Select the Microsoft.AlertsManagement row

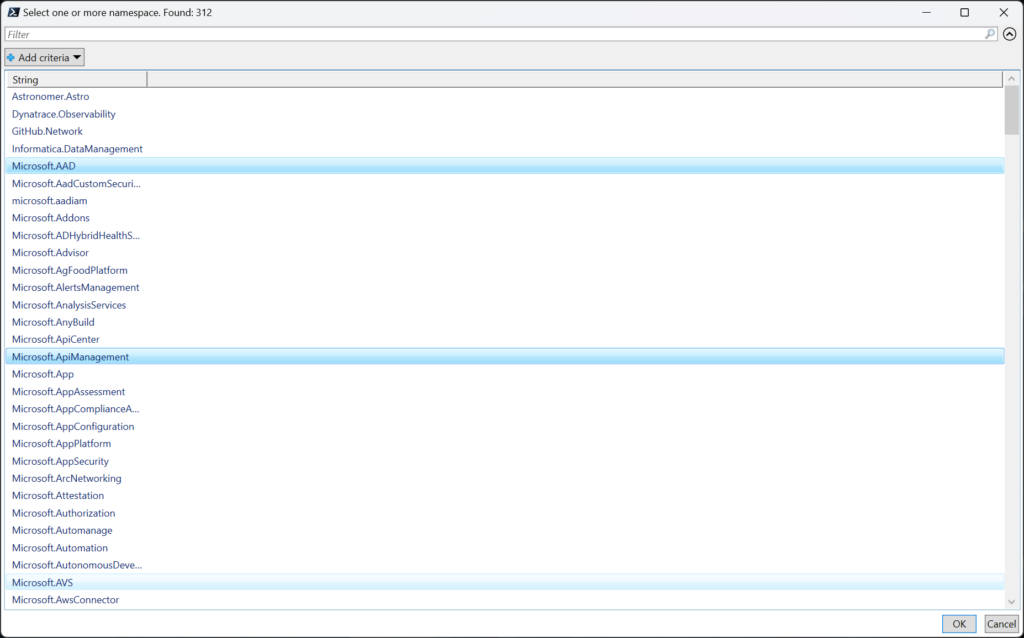[x=505, y=287]
